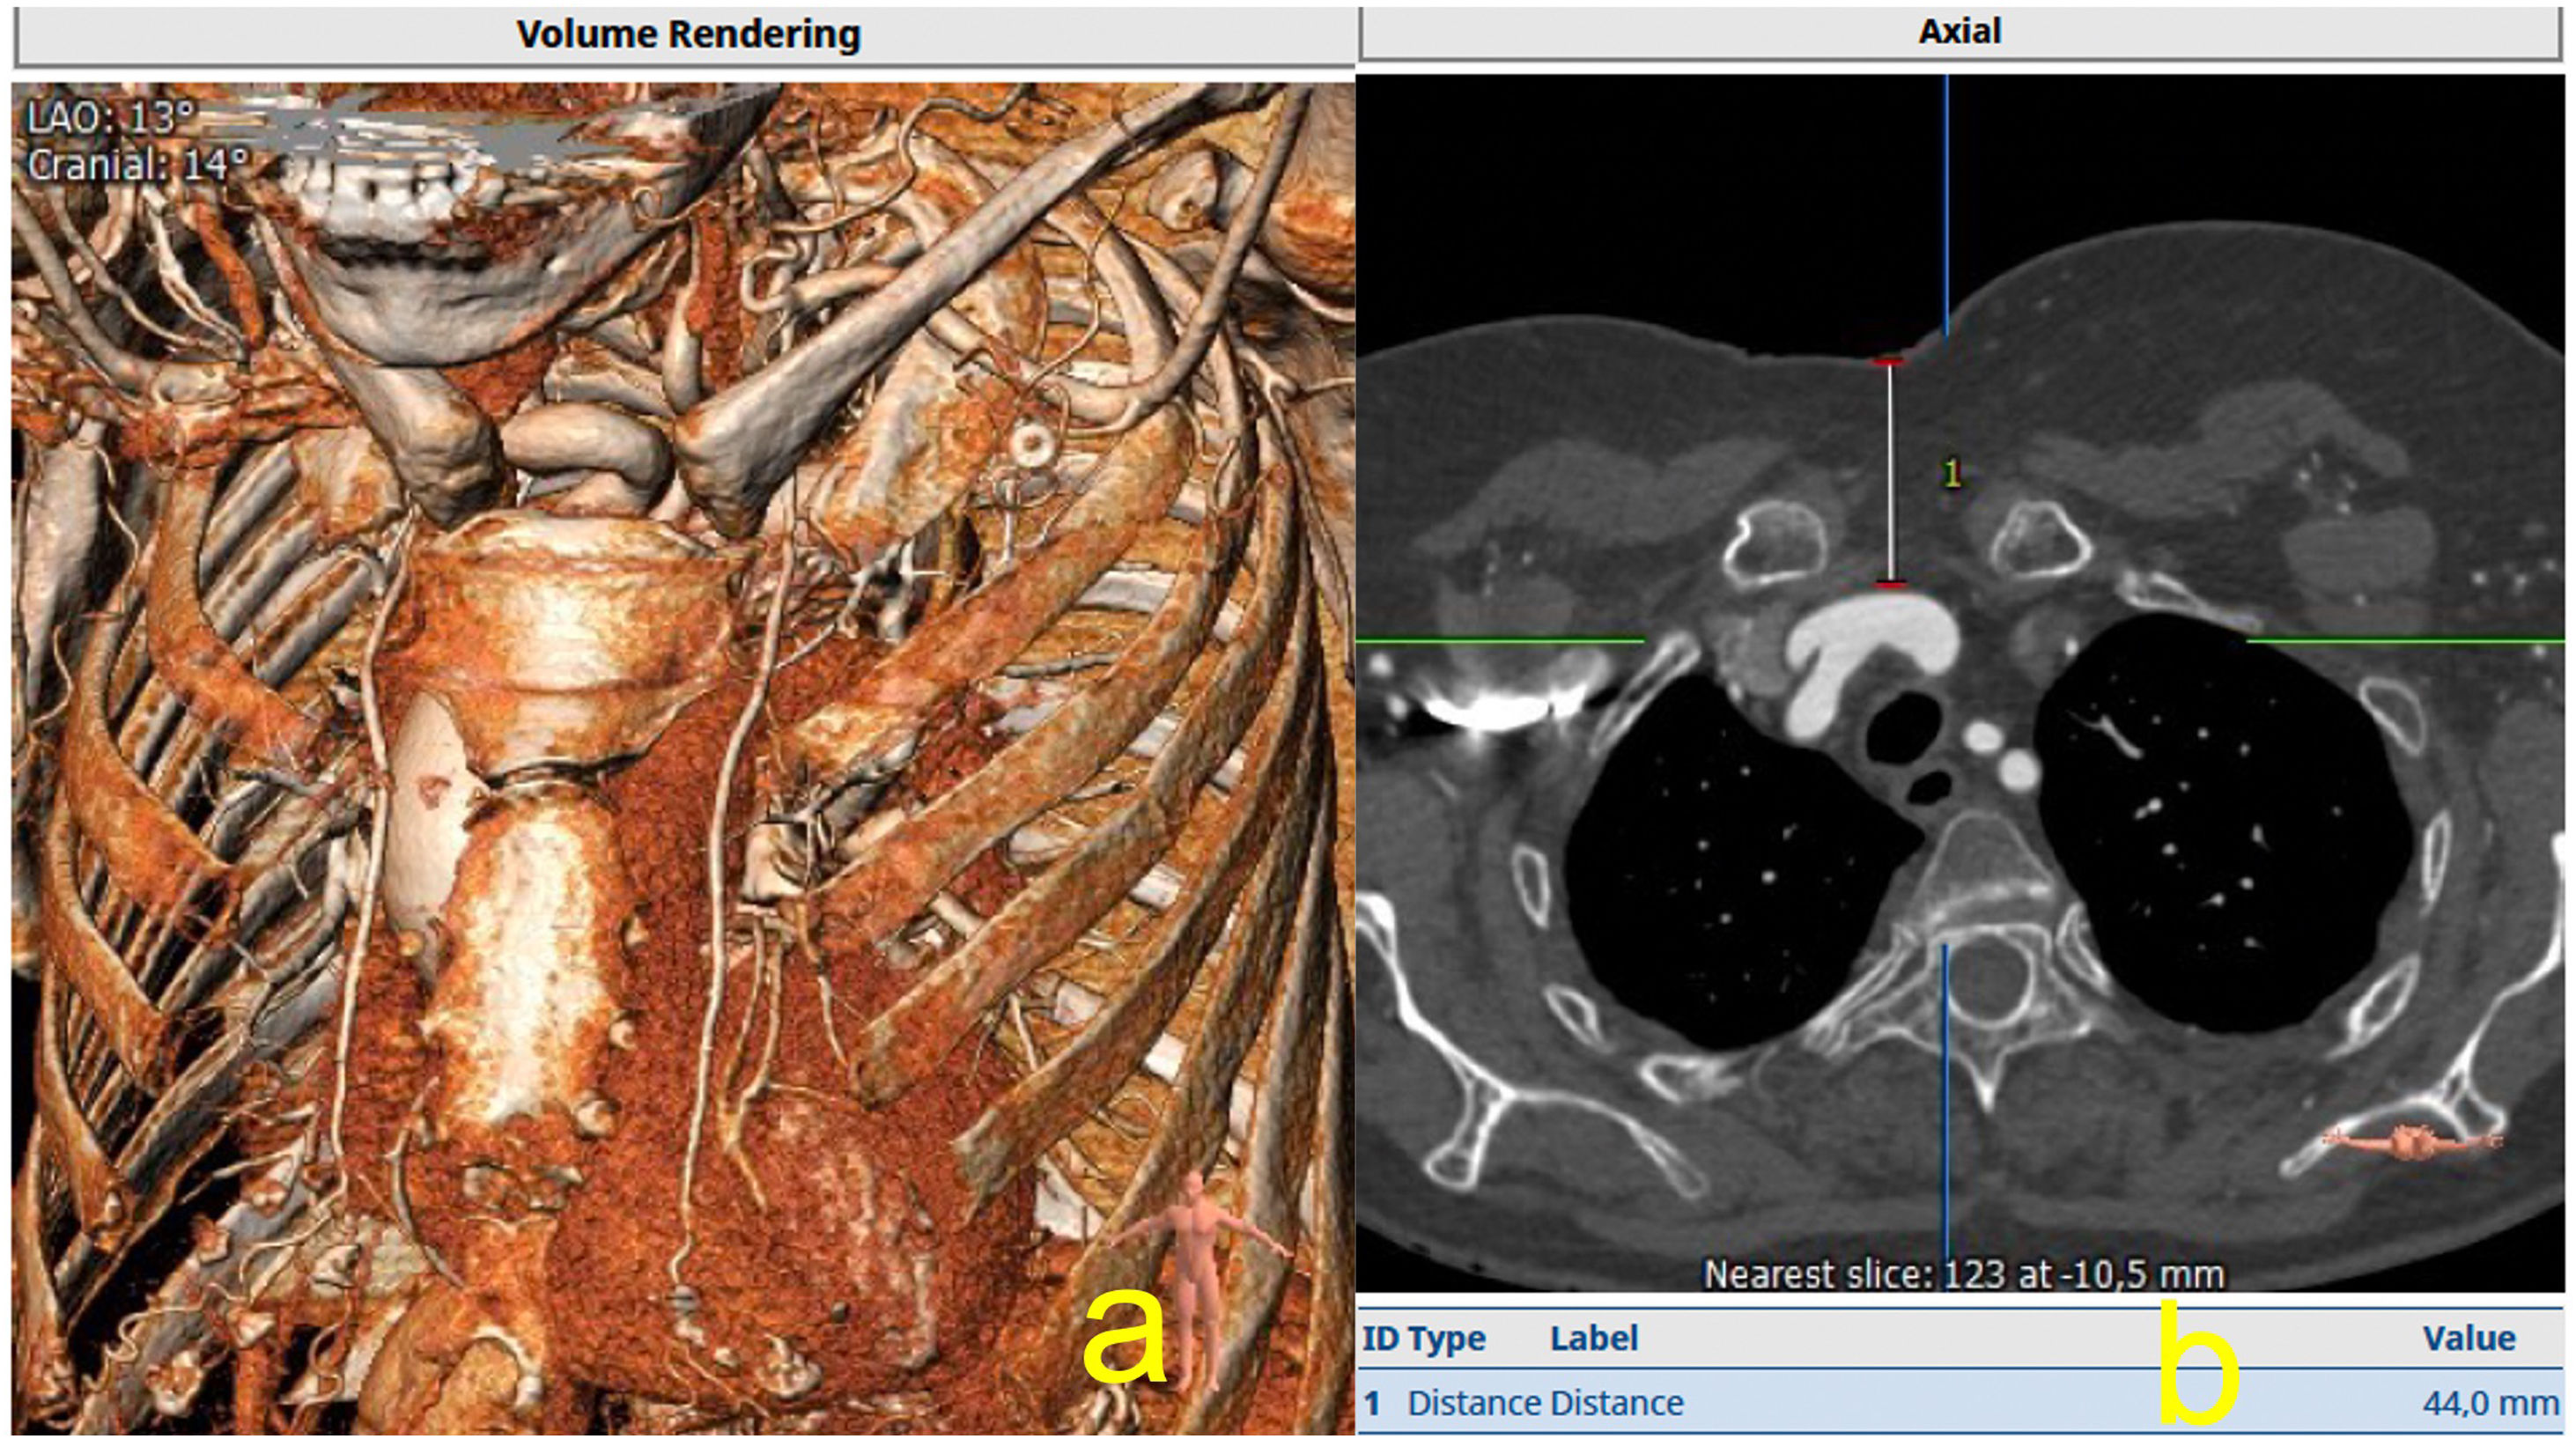Click the 44,0 mm value cell
This screenshot has height=1439, width=2576.
pyautogui.click(x=2489, y=1403)
